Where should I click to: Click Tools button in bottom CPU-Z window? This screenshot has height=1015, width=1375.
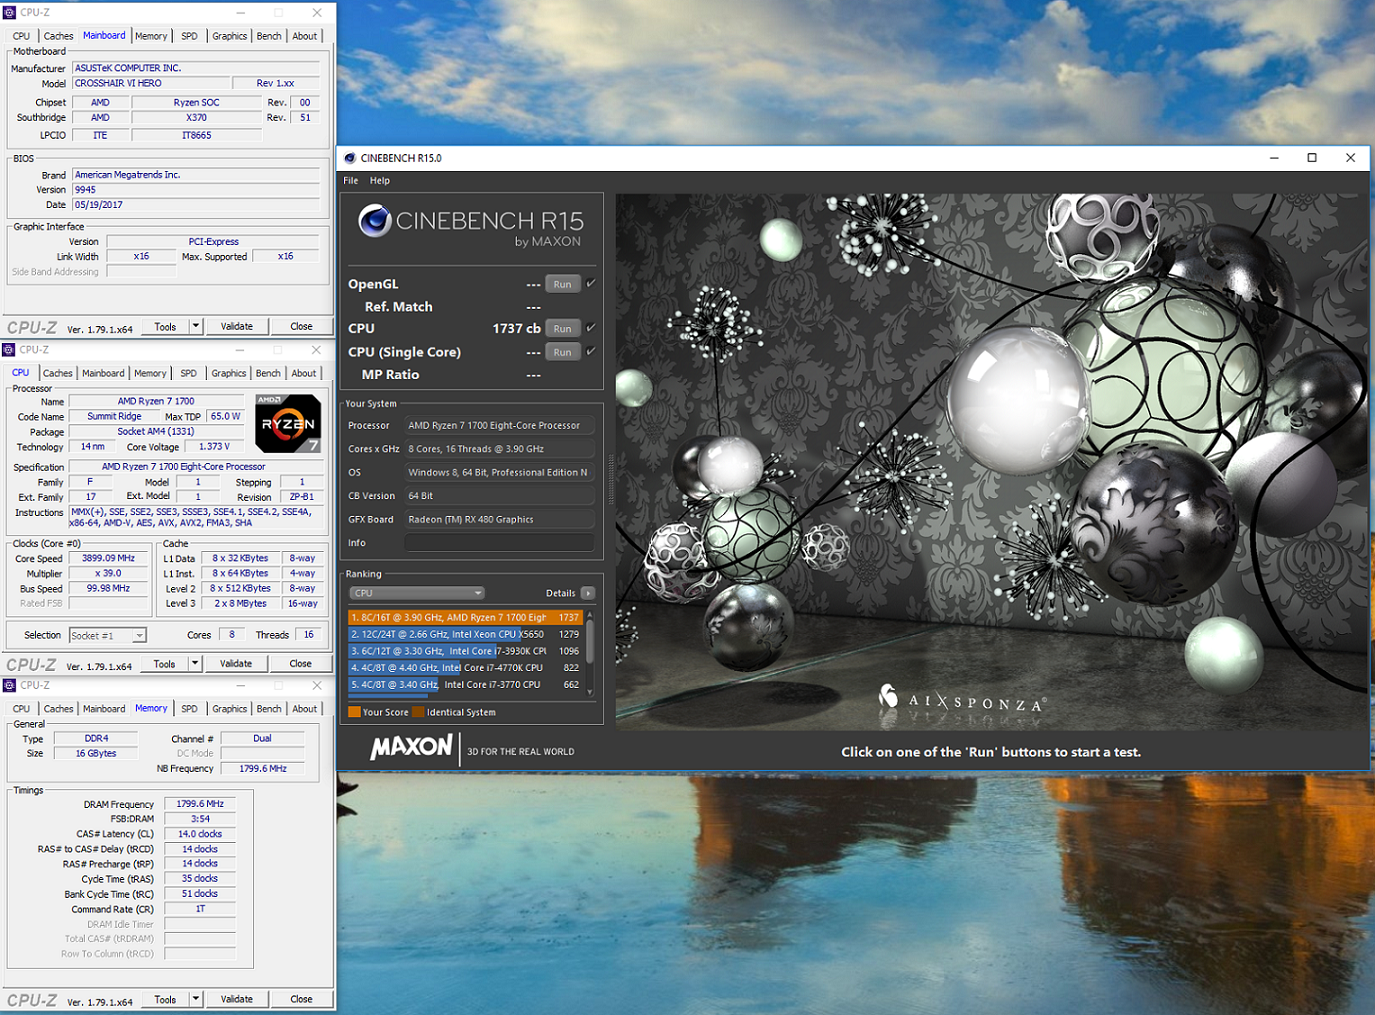point(165,1000)
